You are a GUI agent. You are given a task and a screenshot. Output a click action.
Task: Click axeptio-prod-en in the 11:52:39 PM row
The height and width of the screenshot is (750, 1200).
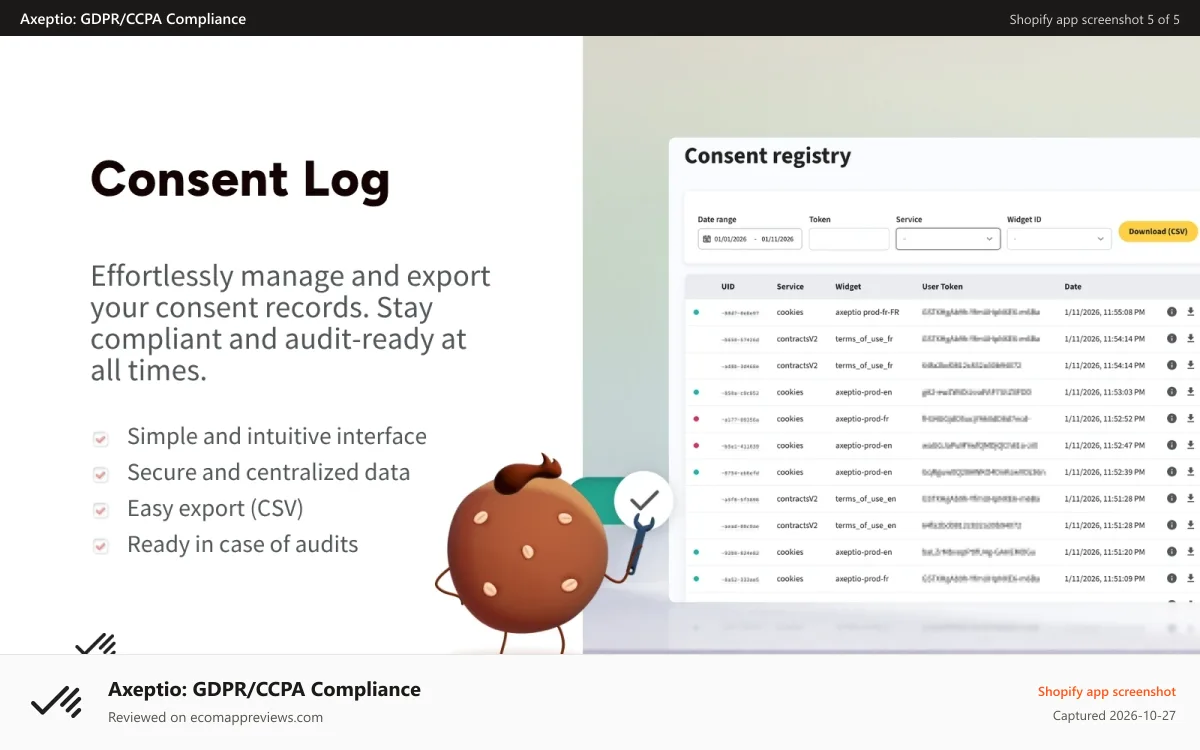coord(863,472)
